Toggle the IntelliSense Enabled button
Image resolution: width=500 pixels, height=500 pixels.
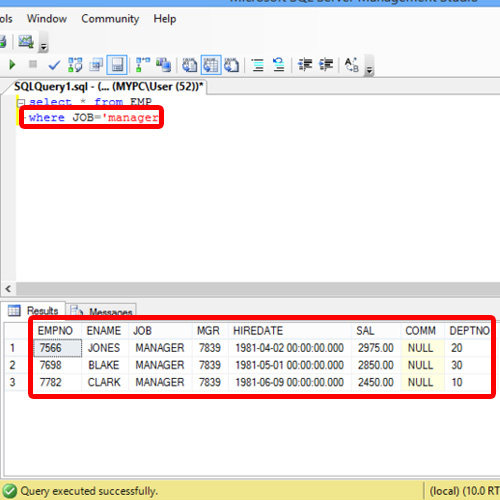(117, 65)
